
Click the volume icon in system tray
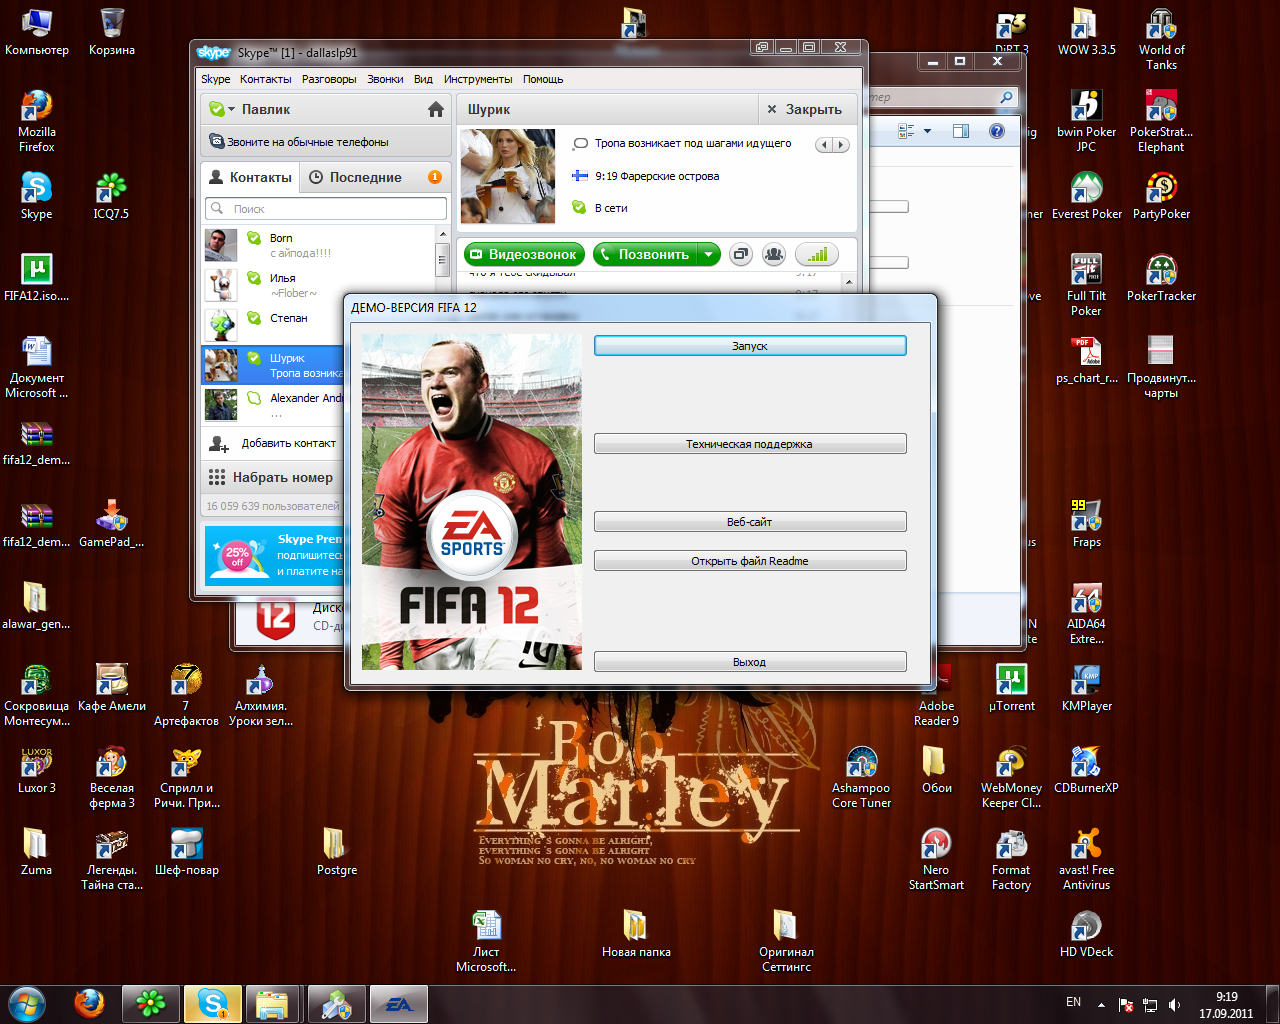tap(1174, 1005)
